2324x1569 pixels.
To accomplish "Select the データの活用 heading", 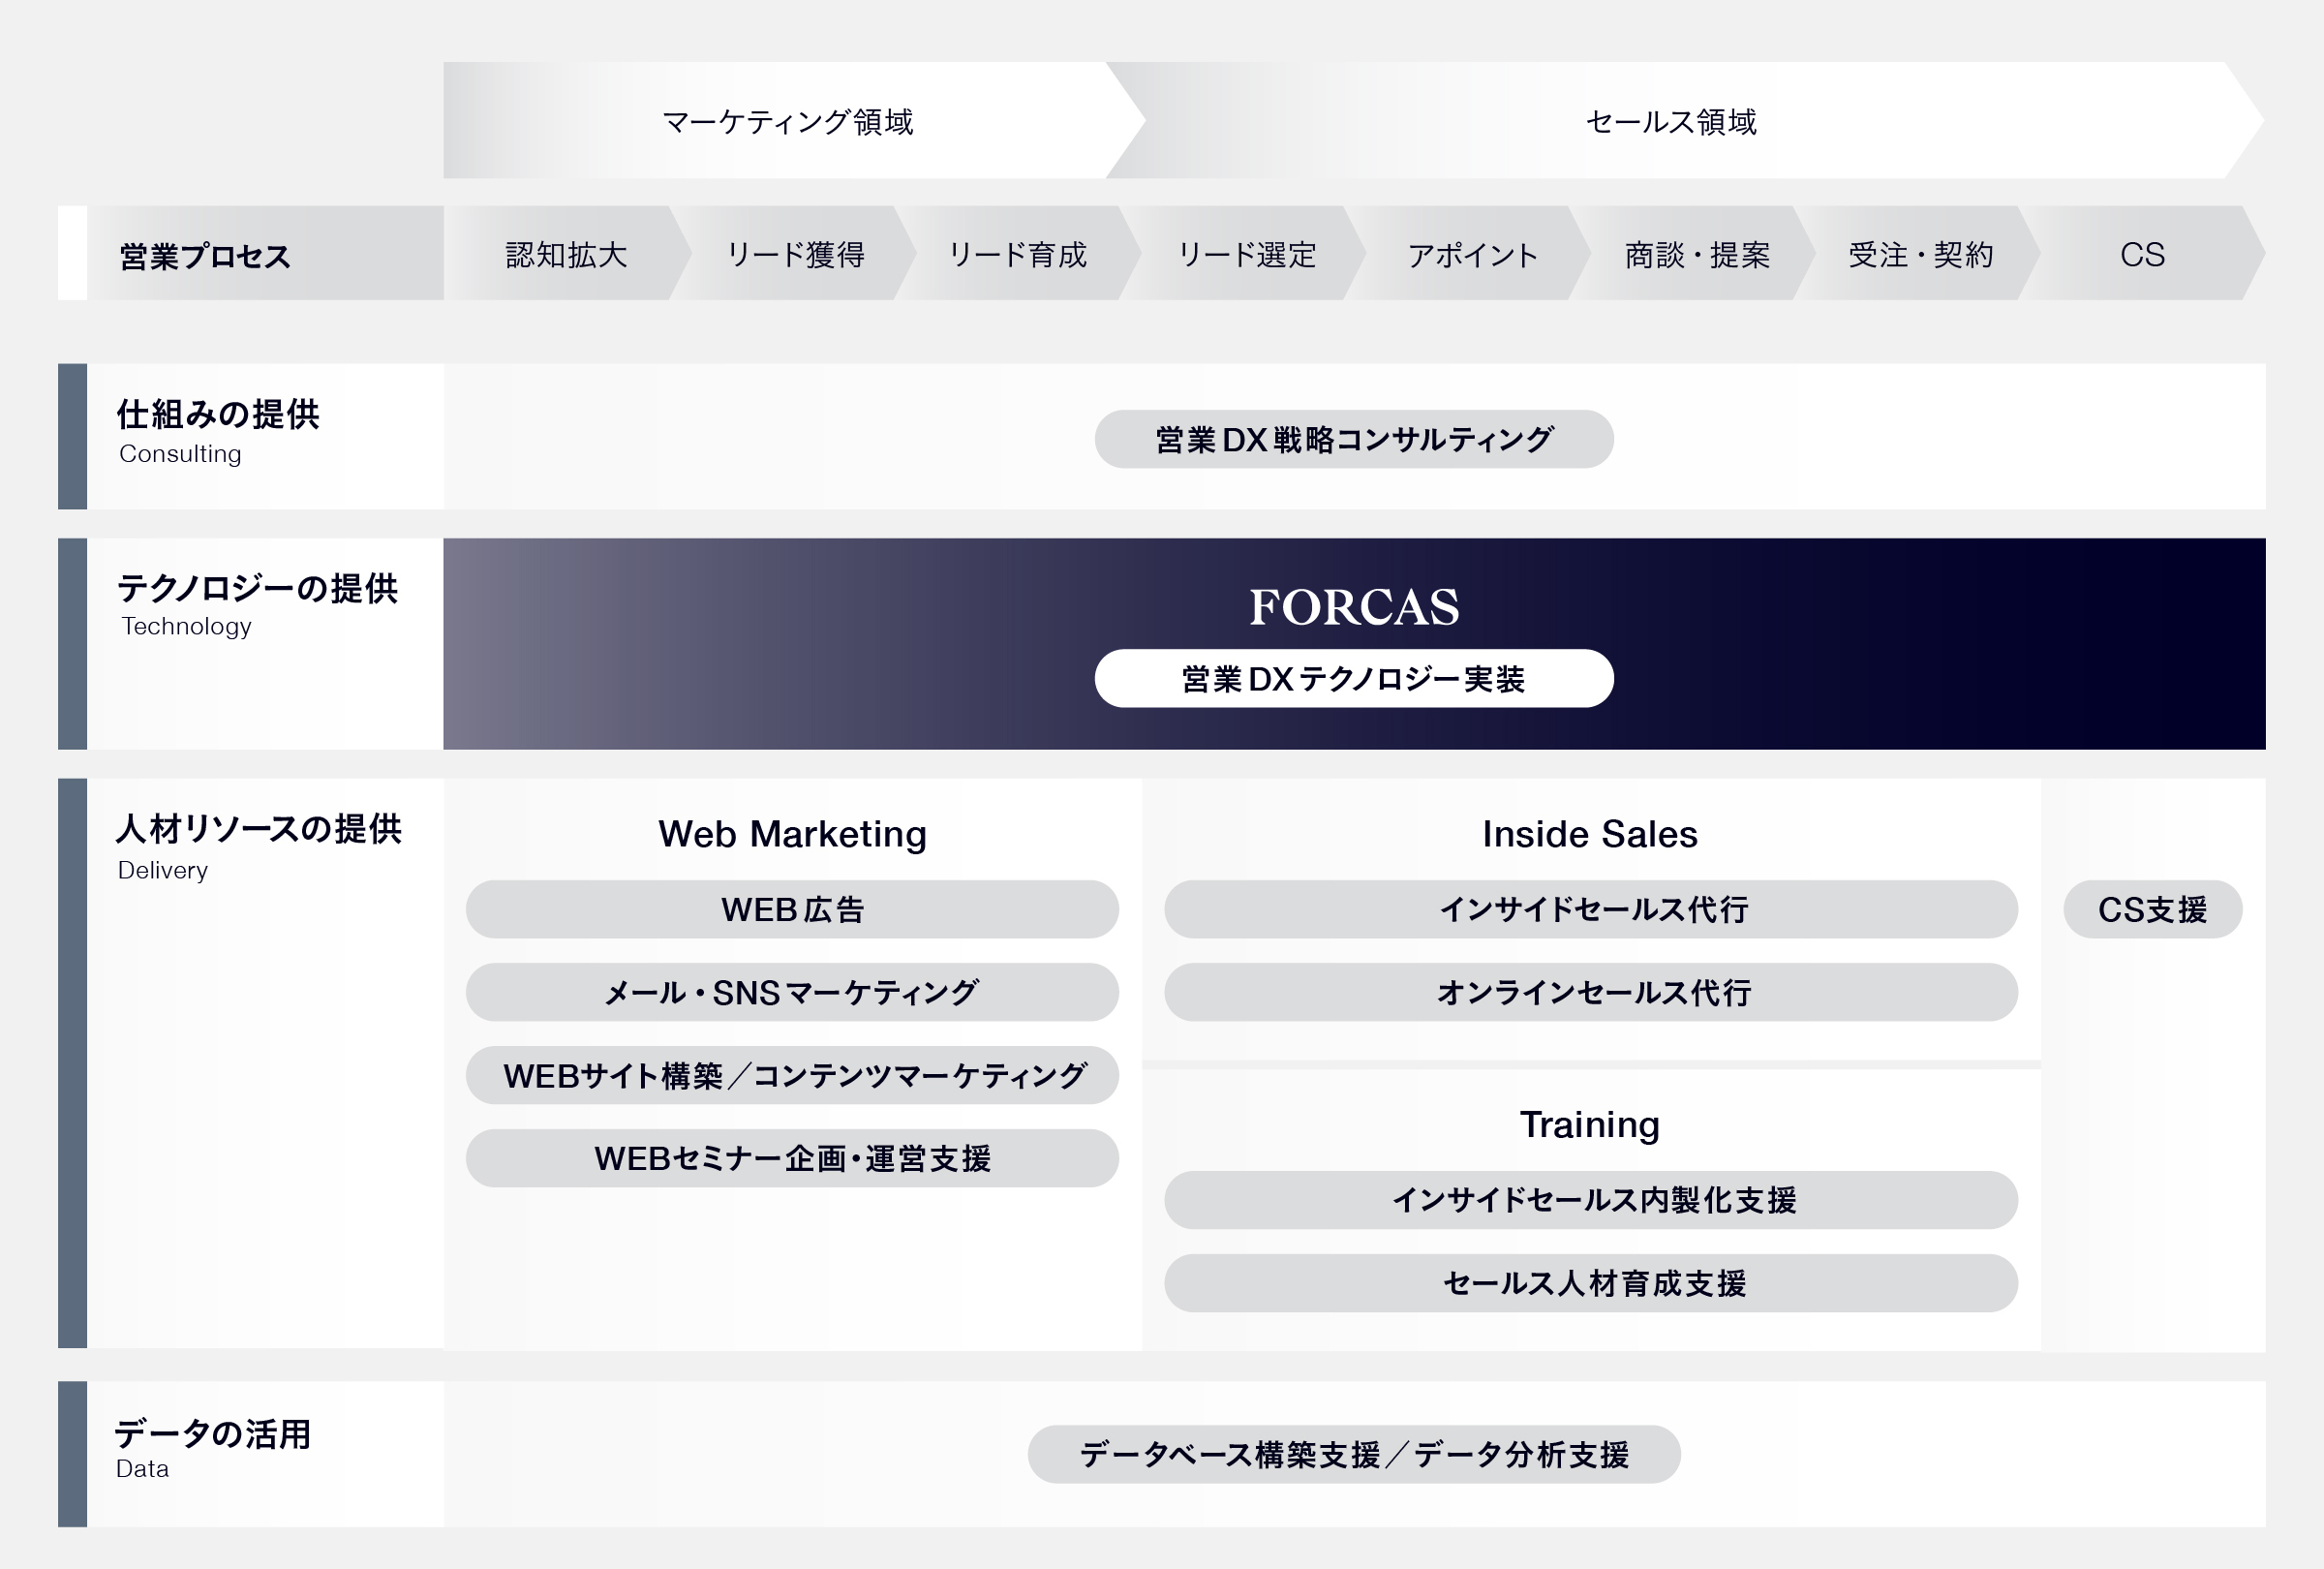I will (x=213, y=1434).
